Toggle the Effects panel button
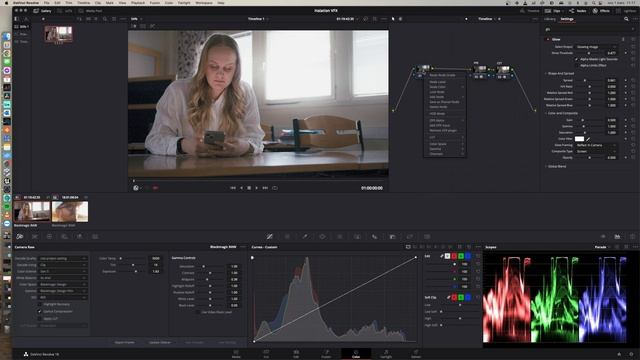 [601, 11]
